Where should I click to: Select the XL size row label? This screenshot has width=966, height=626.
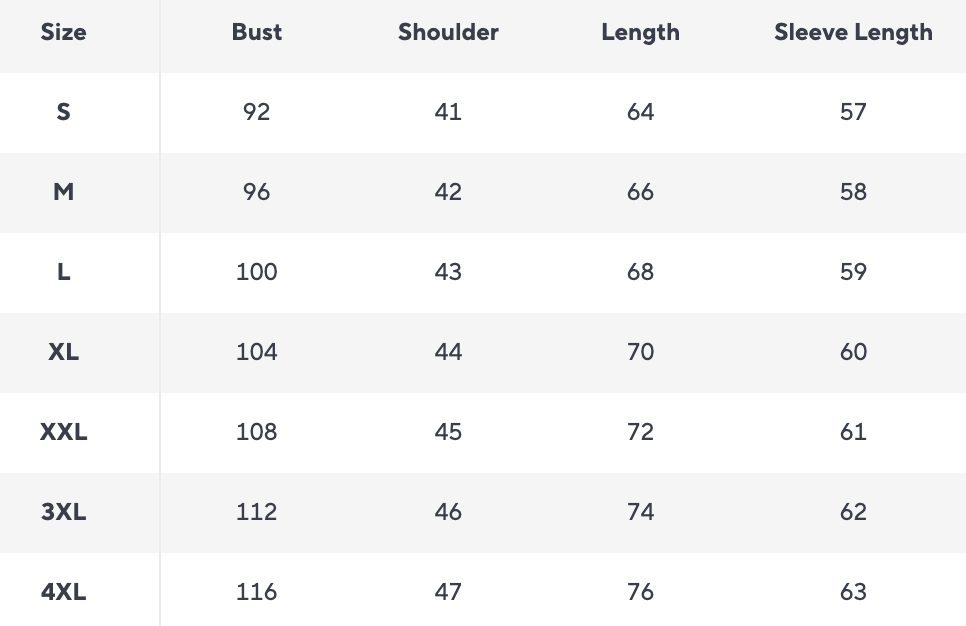point(63,352)
